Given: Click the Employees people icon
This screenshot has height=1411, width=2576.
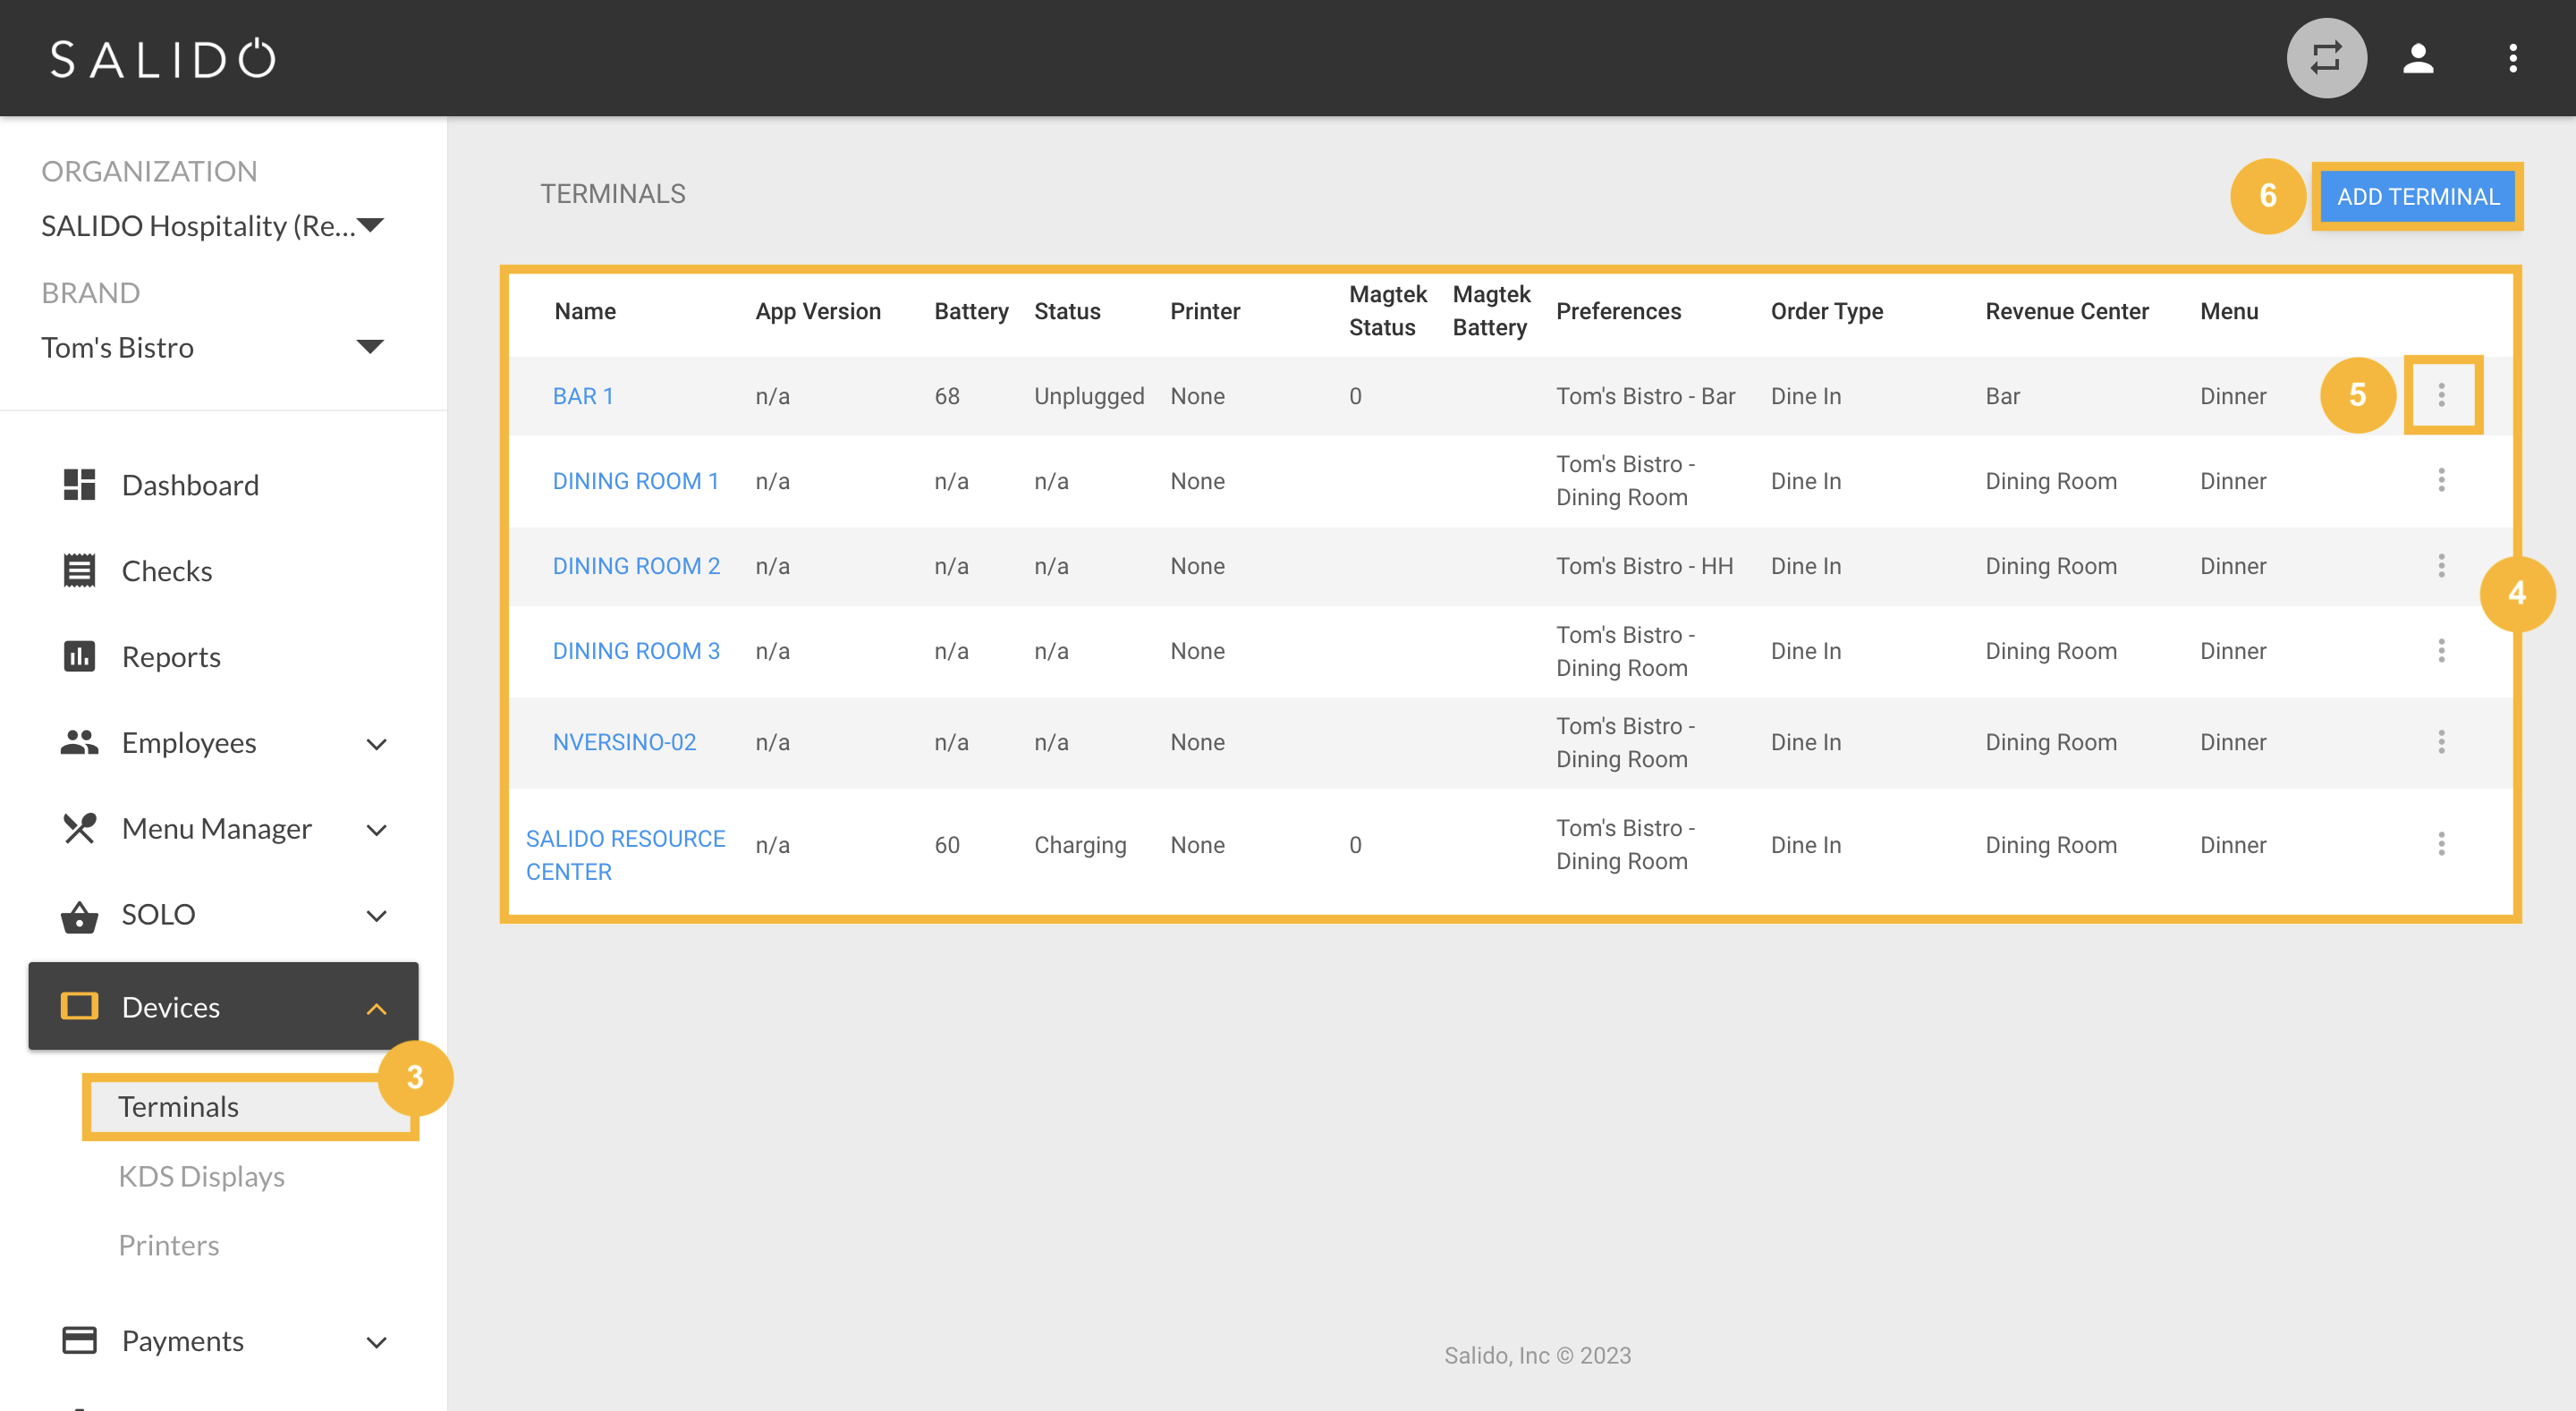Looking at the screenshot, I should [x=79, y=742].
